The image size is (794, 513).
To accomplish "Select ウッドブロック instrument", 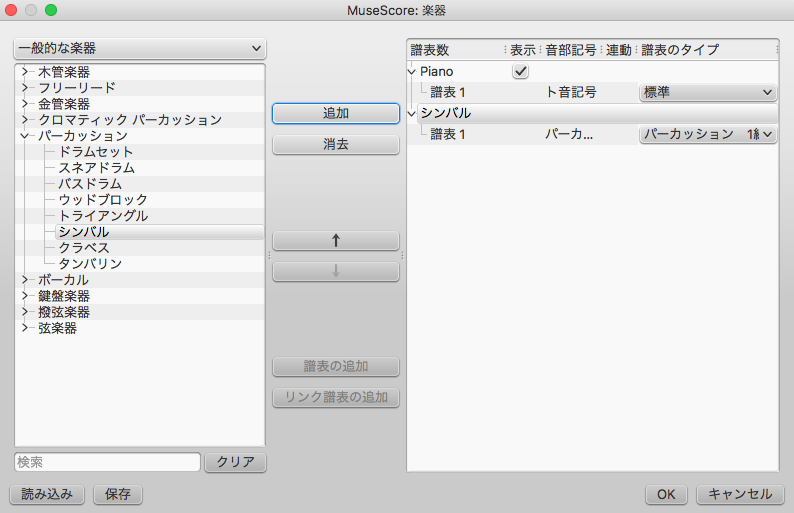I will pos(103,200).
